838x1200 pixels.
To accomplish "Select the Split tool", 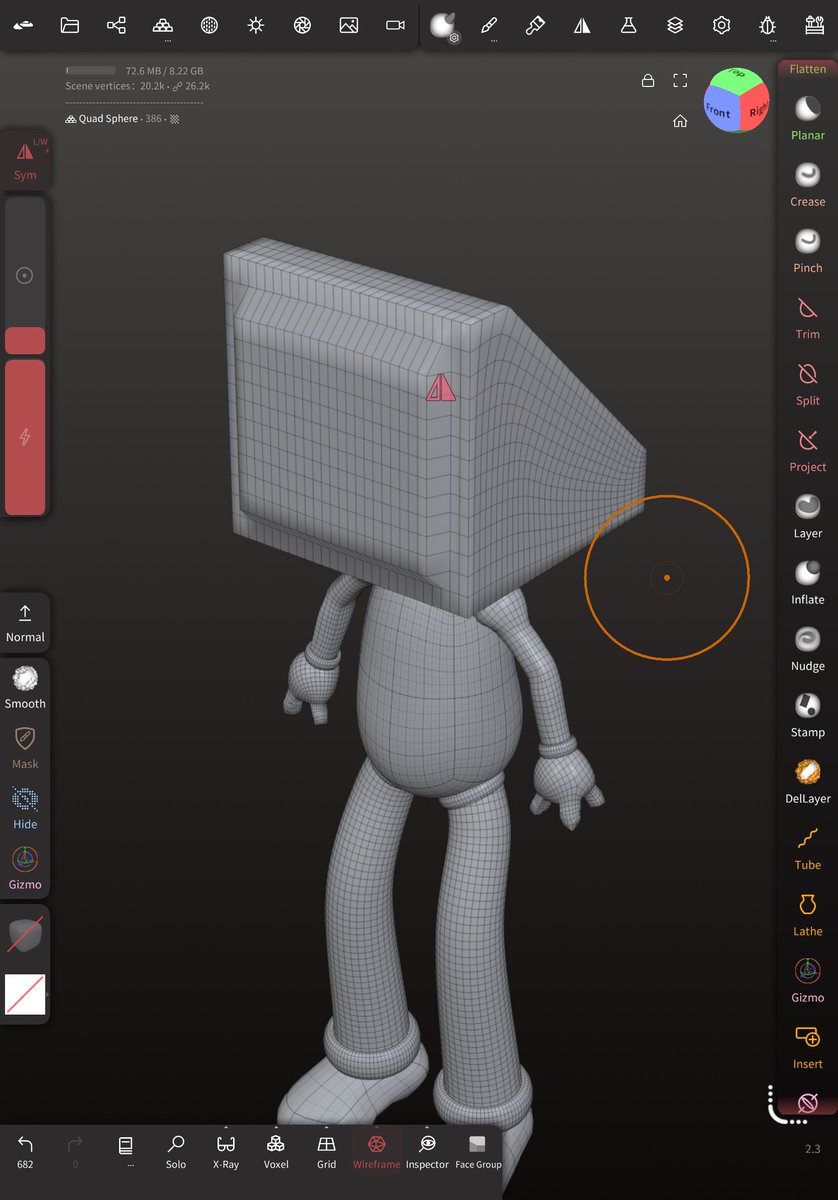I will click(808, 384).
